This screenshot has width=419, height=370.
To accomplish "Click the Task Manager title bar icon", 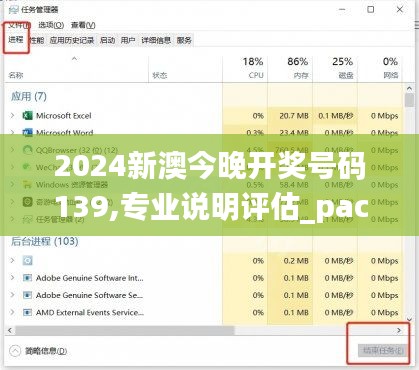I will 14,10.
